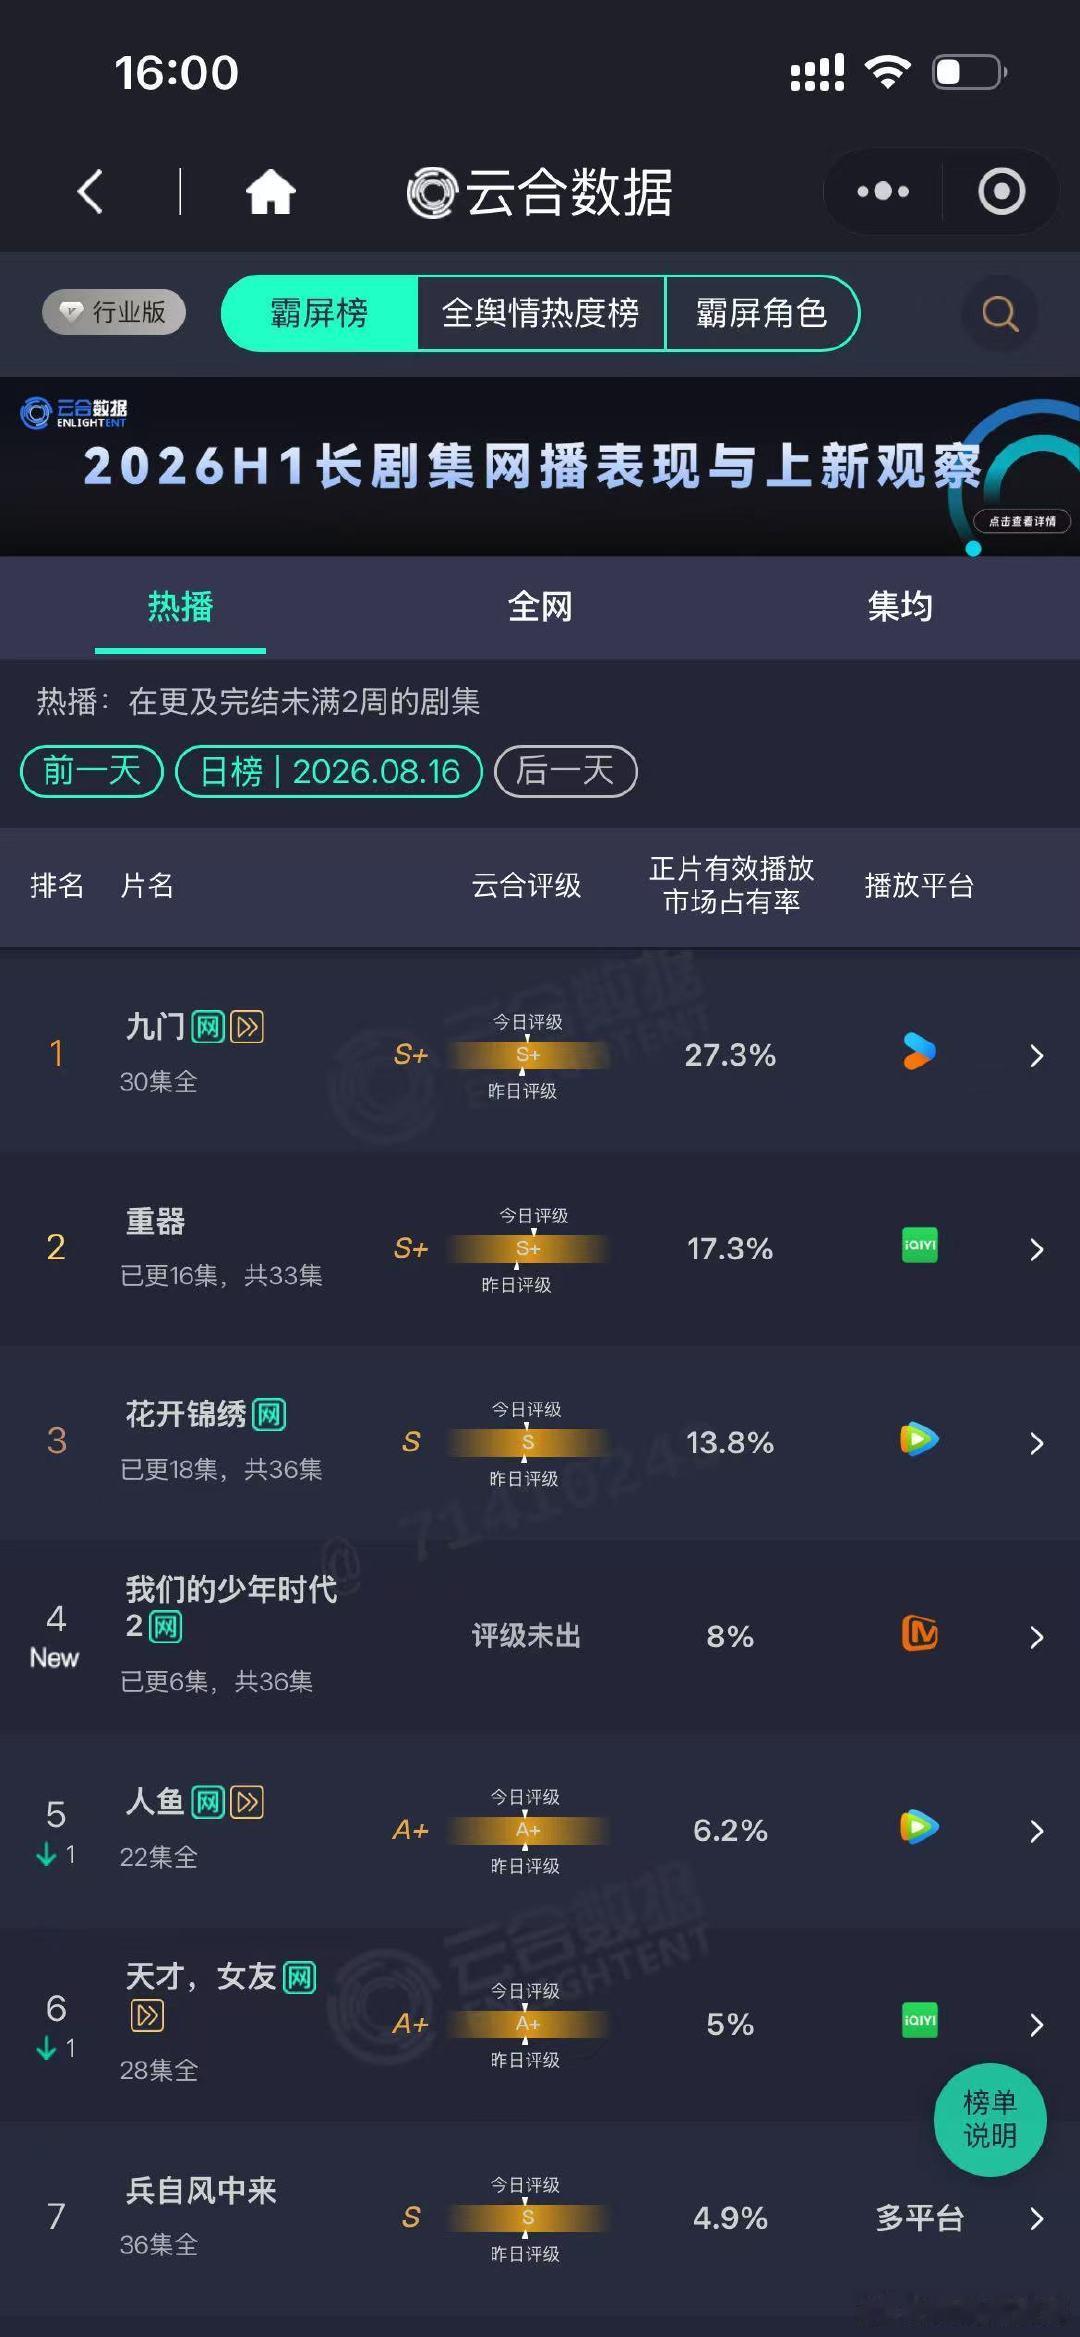Viewport: 1080px width, 2337px height.
Task: Switch to 霸屏角色 segment
Action: coord(762,313)
